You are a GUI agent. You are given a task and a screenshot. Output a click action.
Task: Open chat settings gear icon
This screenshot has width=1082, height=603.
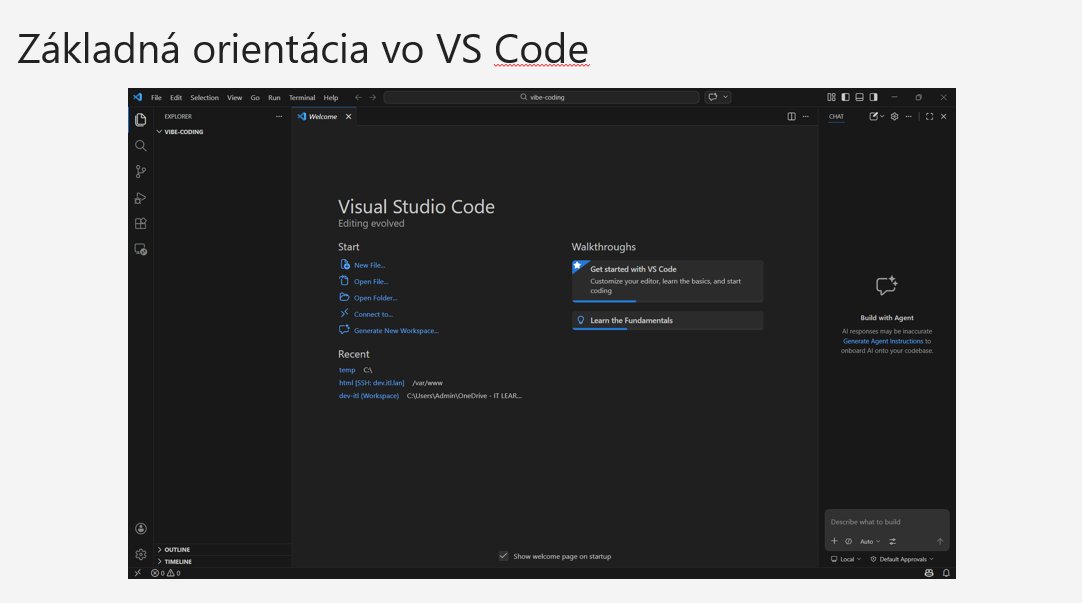894,117
